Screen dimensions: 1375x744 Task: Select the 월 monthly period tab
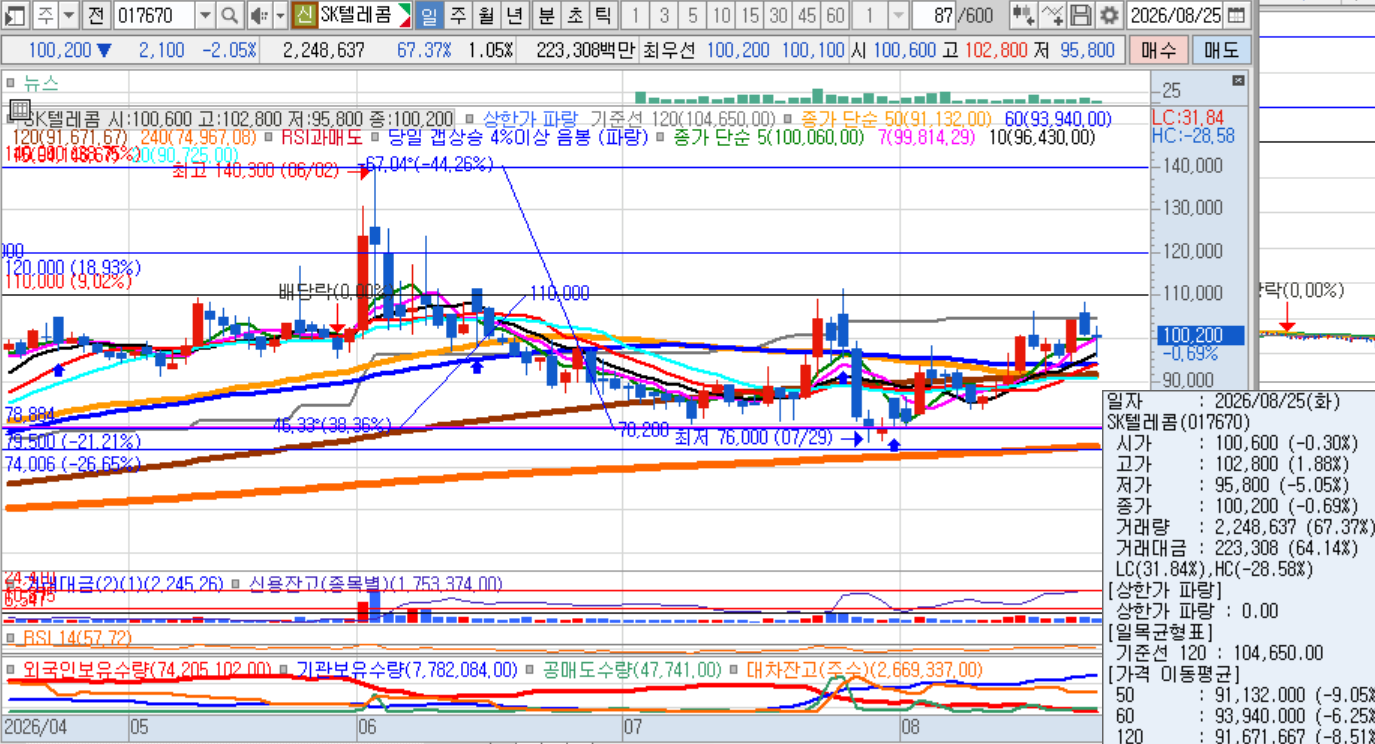[x=487, y=15]
